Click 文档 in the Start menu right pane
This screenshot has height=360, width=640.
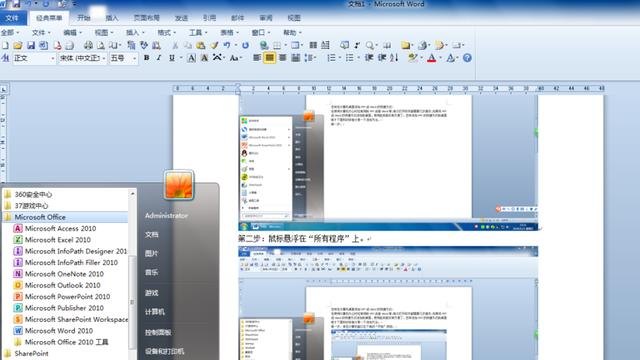coord(152,235)
